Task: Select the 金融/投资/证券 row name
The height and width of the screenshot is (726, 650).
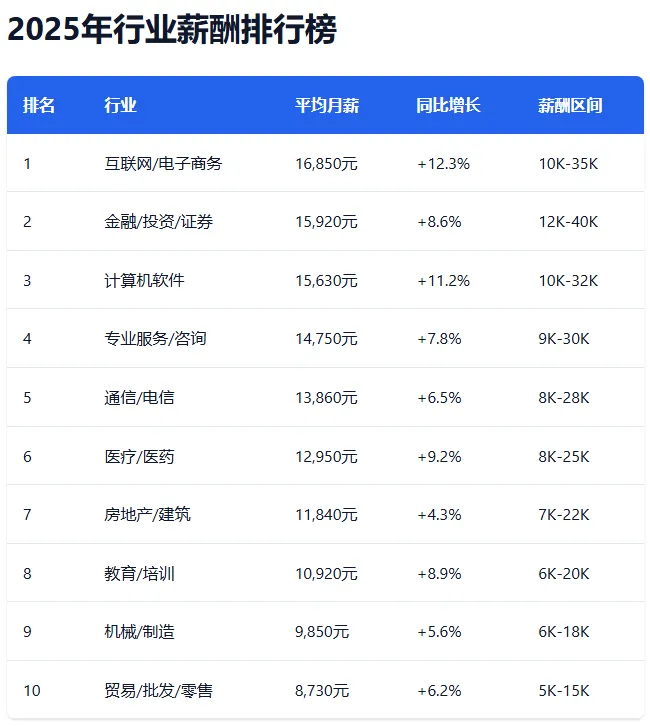Action: 158,222
